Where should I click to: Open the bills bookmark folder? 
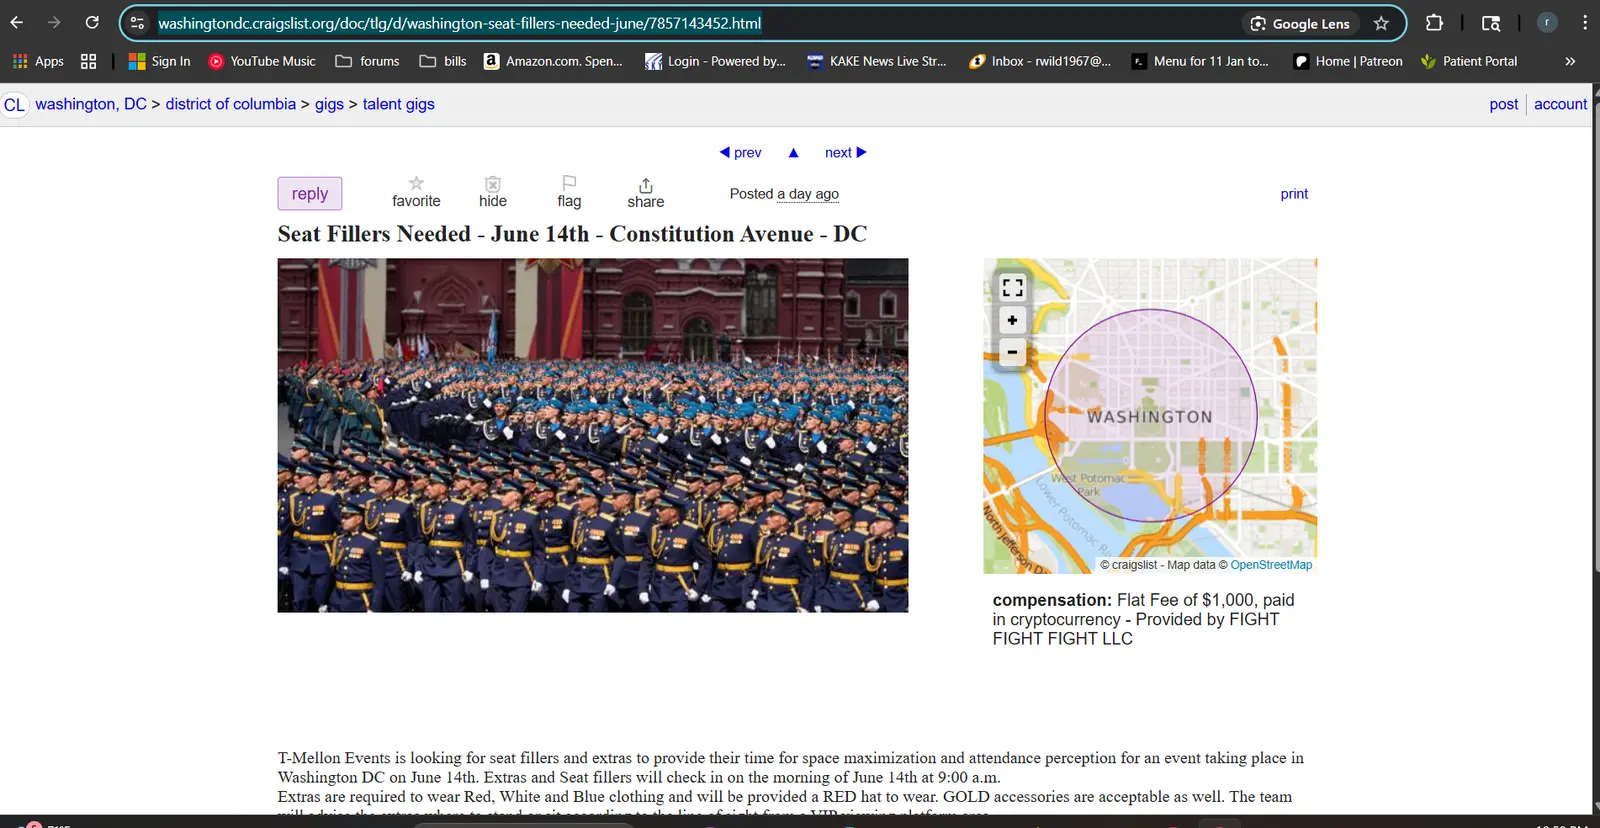point(443,61)
